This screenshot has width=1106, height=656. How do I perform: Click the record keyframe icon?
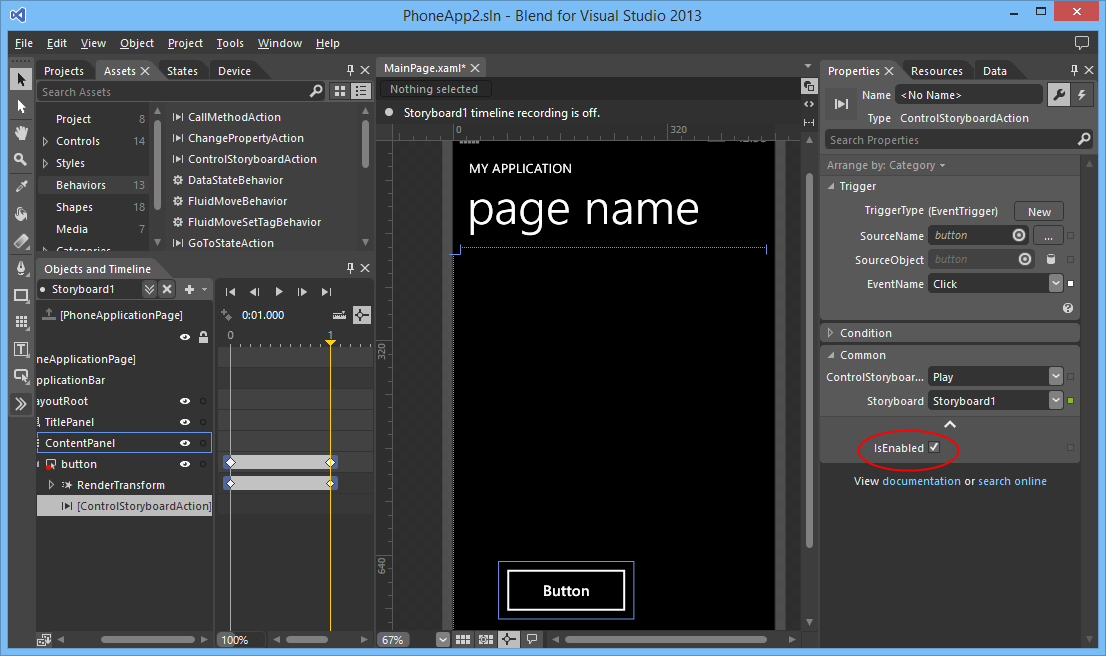coord(226,315)
